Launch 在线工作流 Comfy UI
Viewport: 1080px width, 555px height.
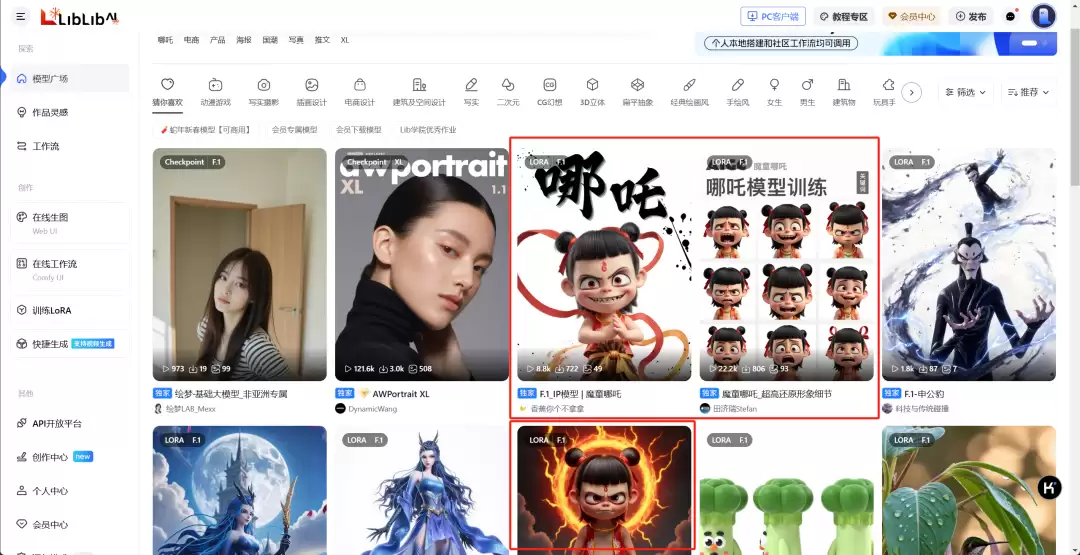(x=70, y=269)
